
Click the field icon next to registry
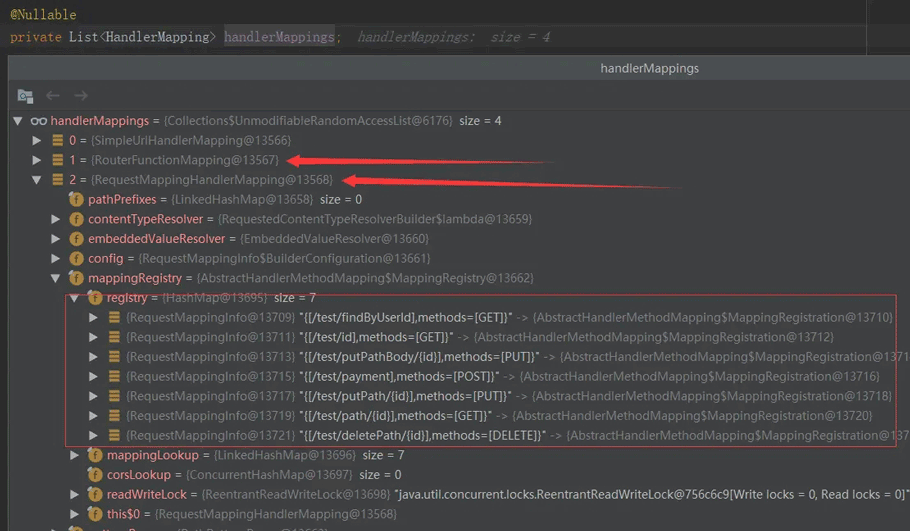click(95, 298)
